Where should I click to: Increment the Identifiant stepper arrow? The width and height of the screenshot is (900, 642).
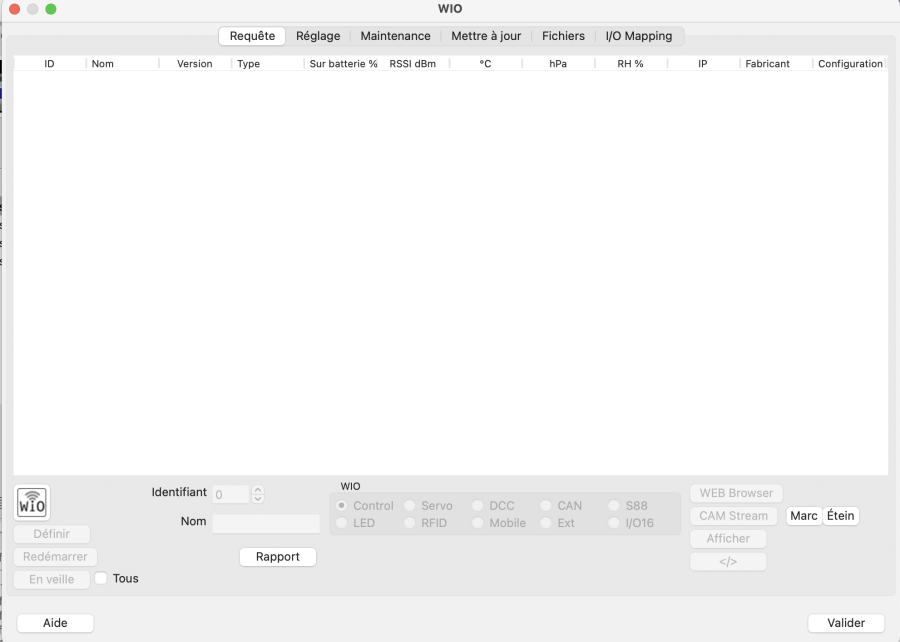(258, 490)
